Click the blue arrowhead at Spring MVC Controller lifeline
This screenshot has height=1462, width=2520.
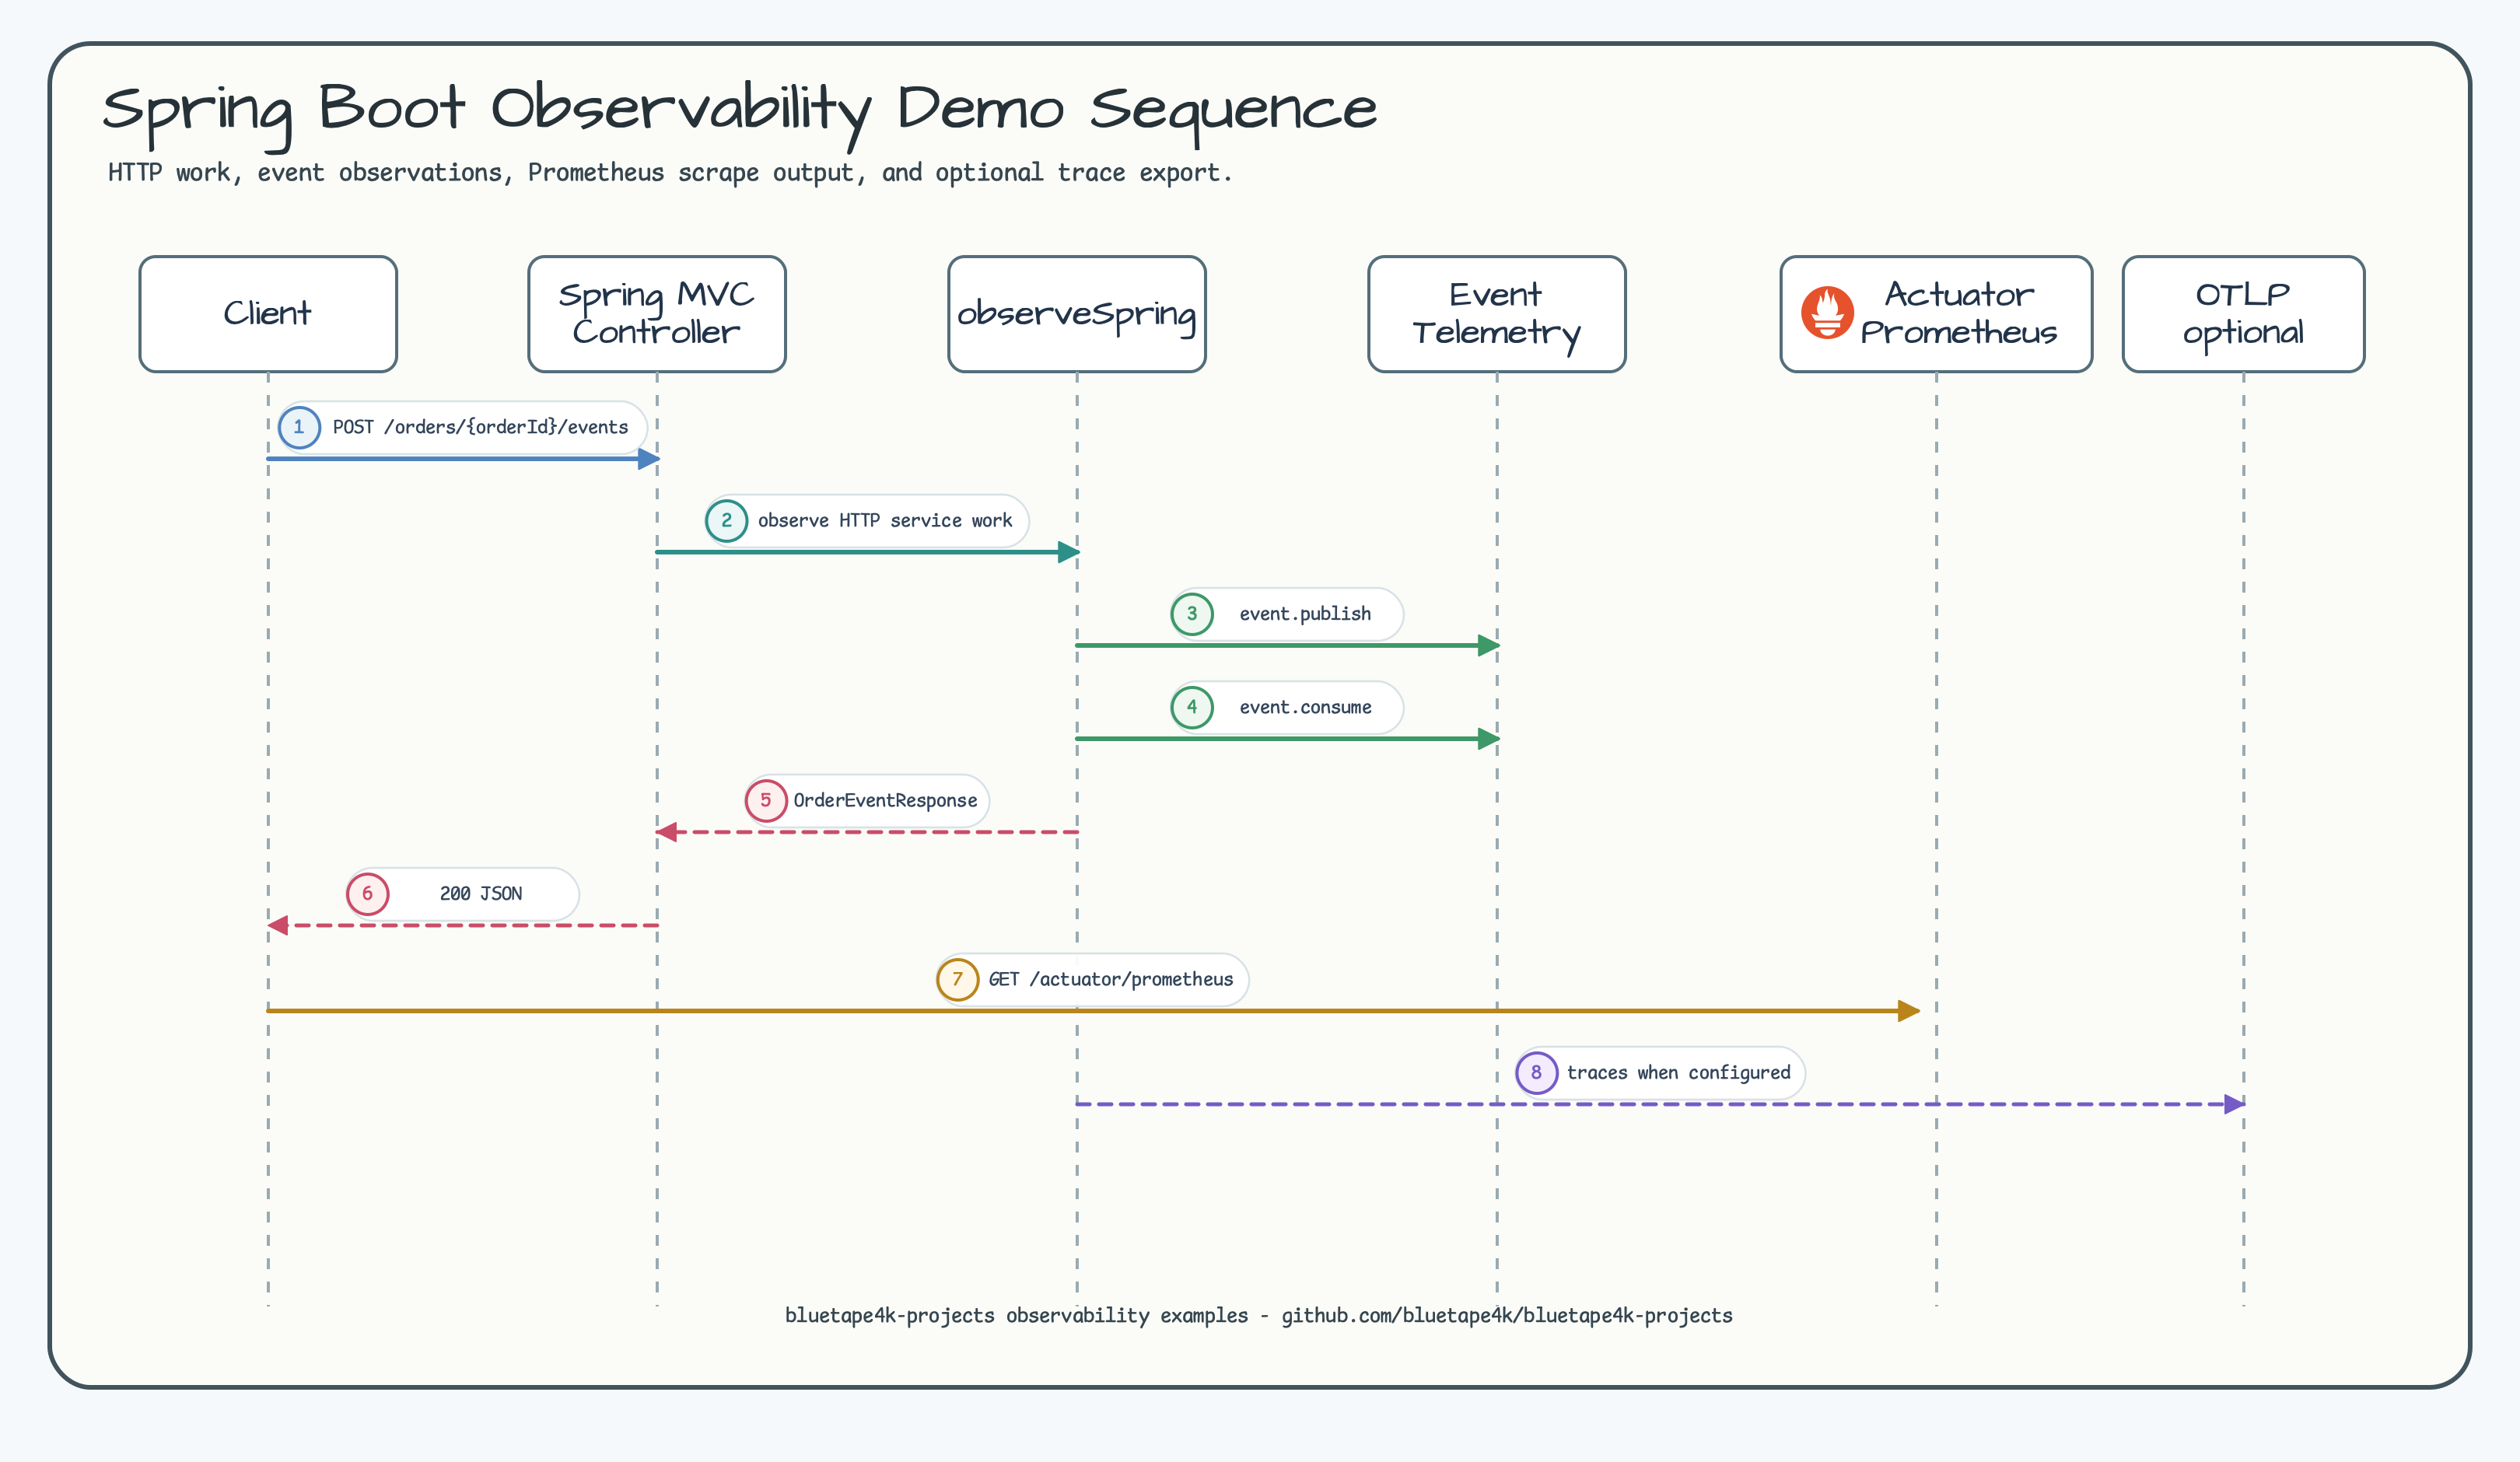649,459
